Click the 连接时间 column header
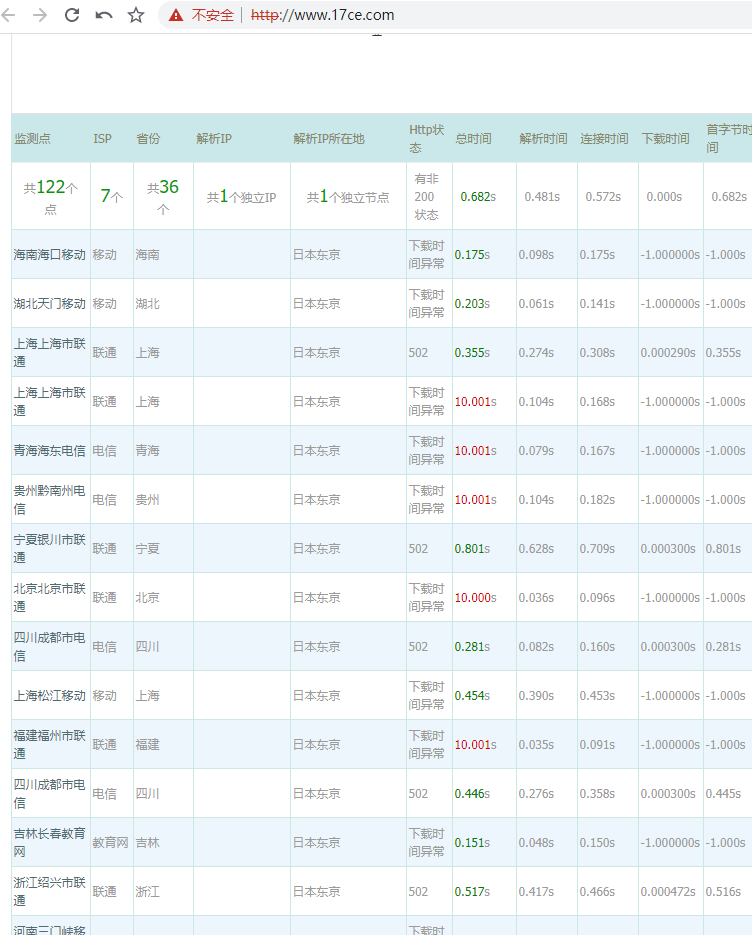Image resolution: width=752 pixels, height=935 pixels. coord(604,139)
